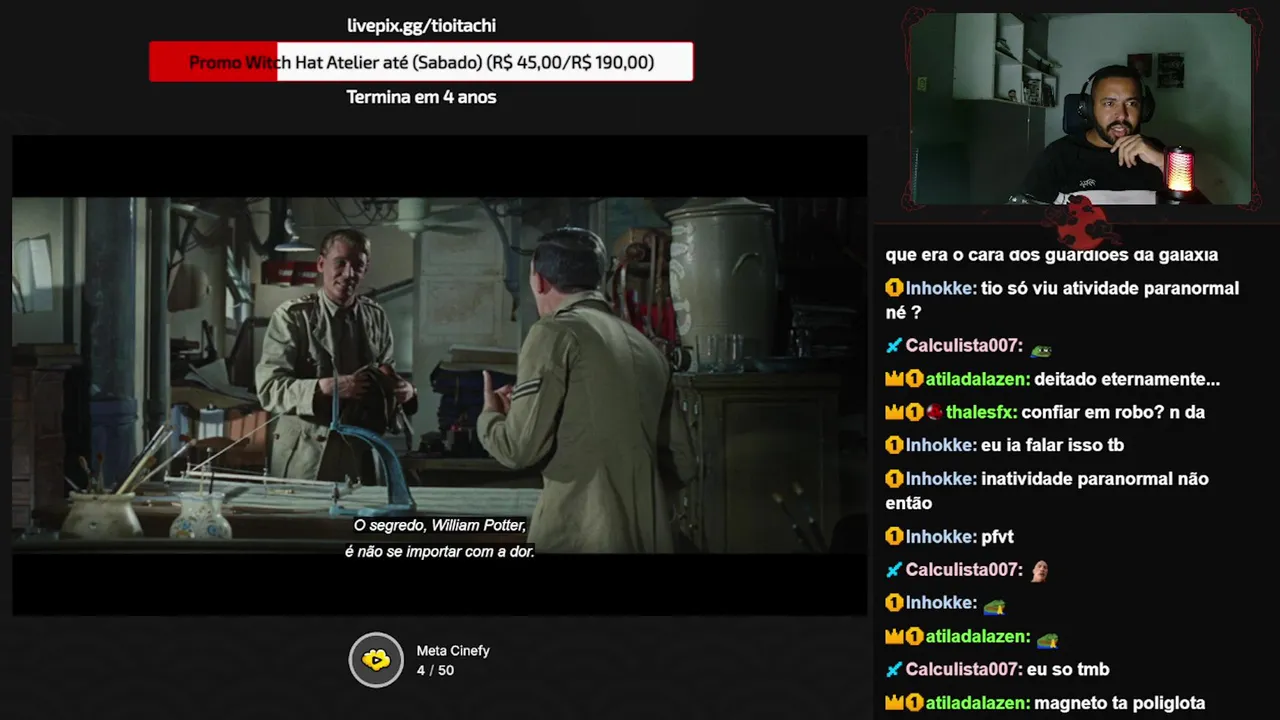The width and height of the screenshot is (1280, 720).
Task: Click message text 'confiar em robo? n da'
Action: pyautogui.click(x=1113, y=412)
